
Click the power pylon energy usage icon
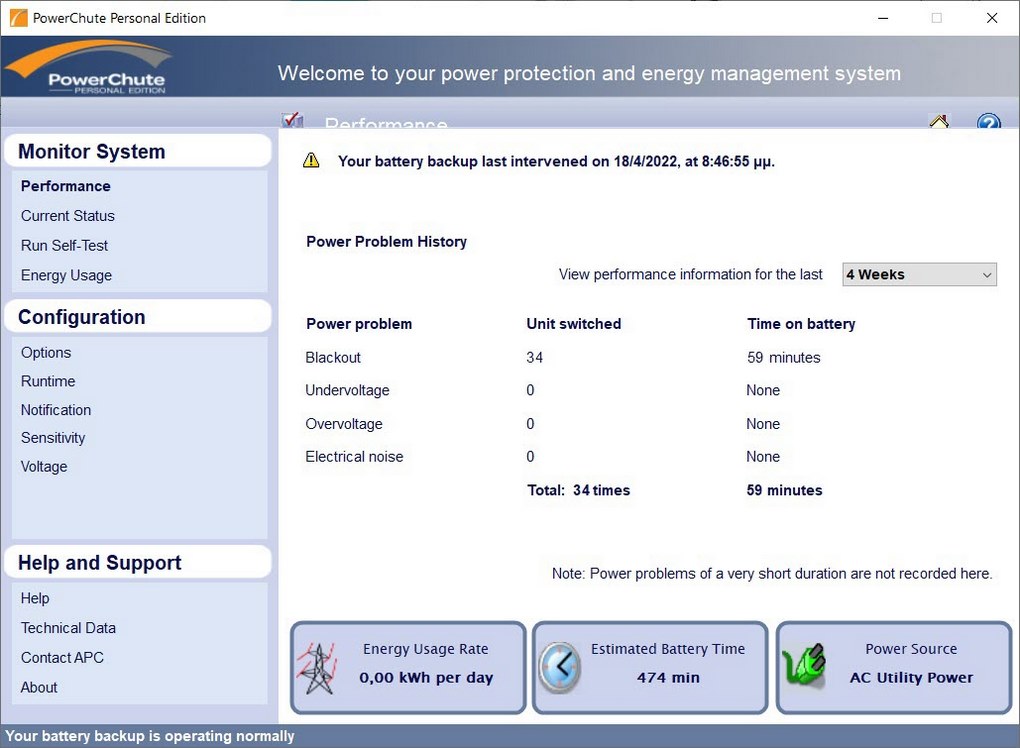coord(317,668)
